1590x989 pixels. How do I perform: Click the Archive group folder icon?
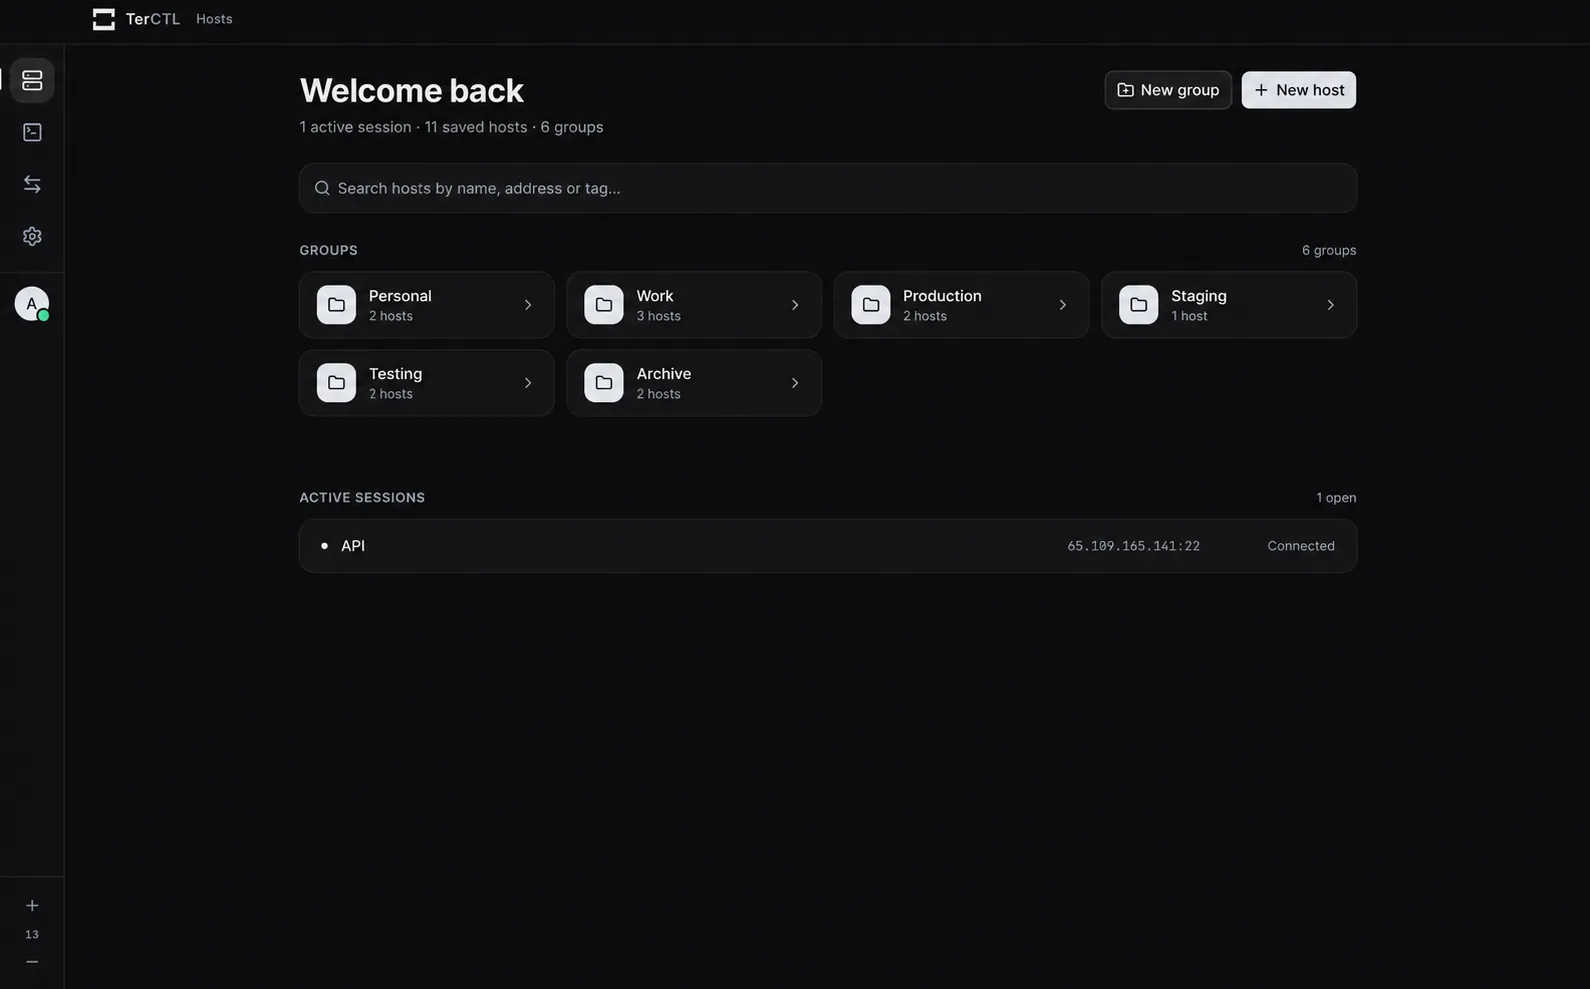pos(604,383)
